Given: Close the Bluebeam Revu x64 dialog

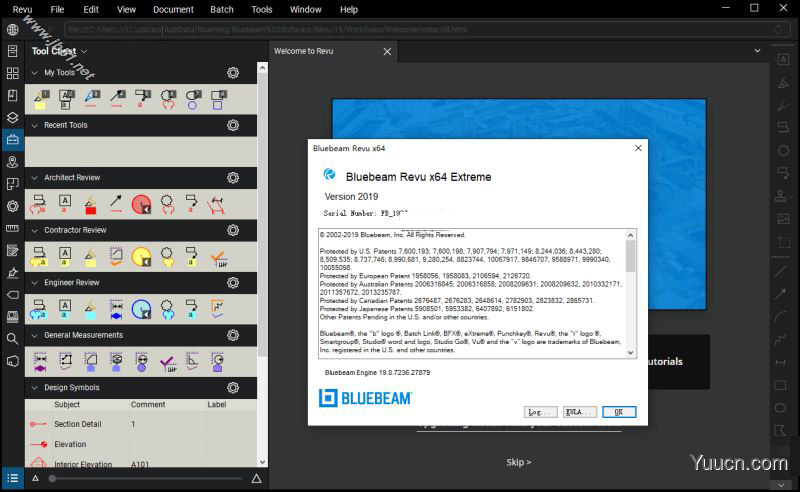Looking at the screenshot, I should tap(638, 148).
